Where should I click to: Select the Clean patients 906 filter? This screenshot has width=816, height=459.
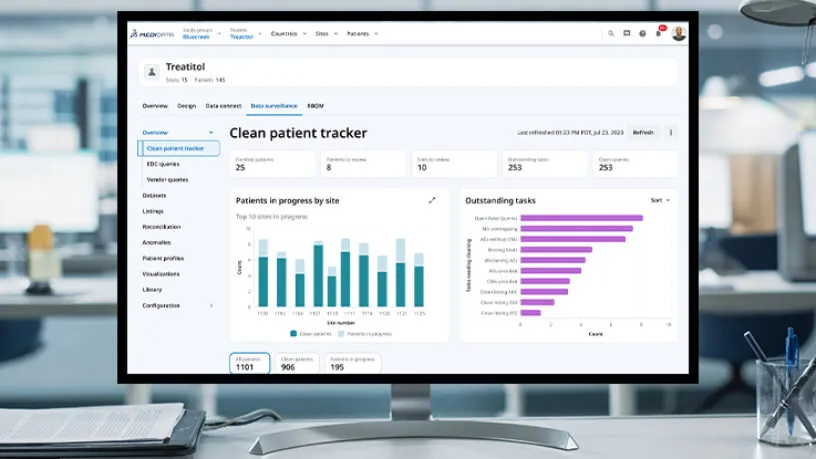click(x=297, y=363)
